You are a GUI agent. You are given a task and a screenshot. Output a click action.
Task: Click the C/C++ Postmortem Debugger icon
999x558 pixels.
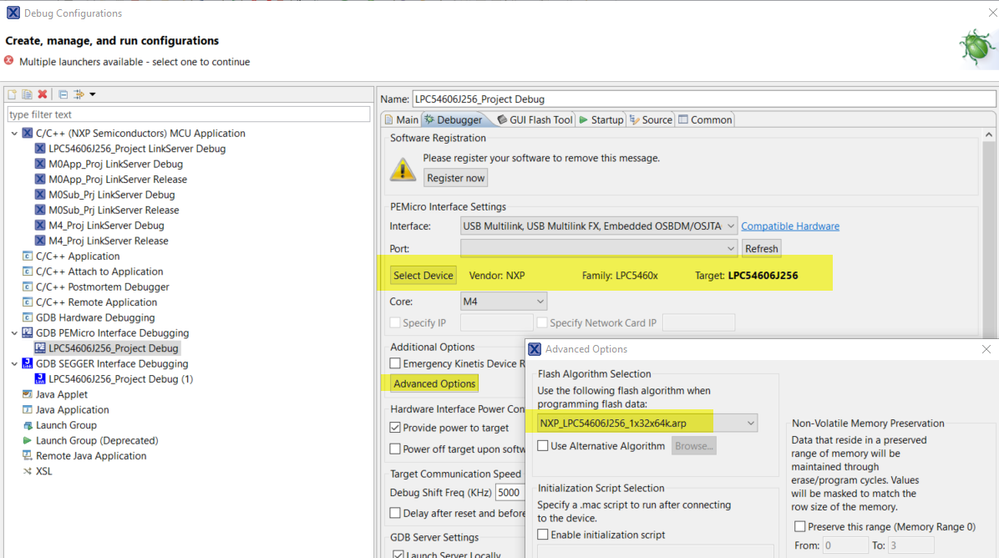click(27, 287)
